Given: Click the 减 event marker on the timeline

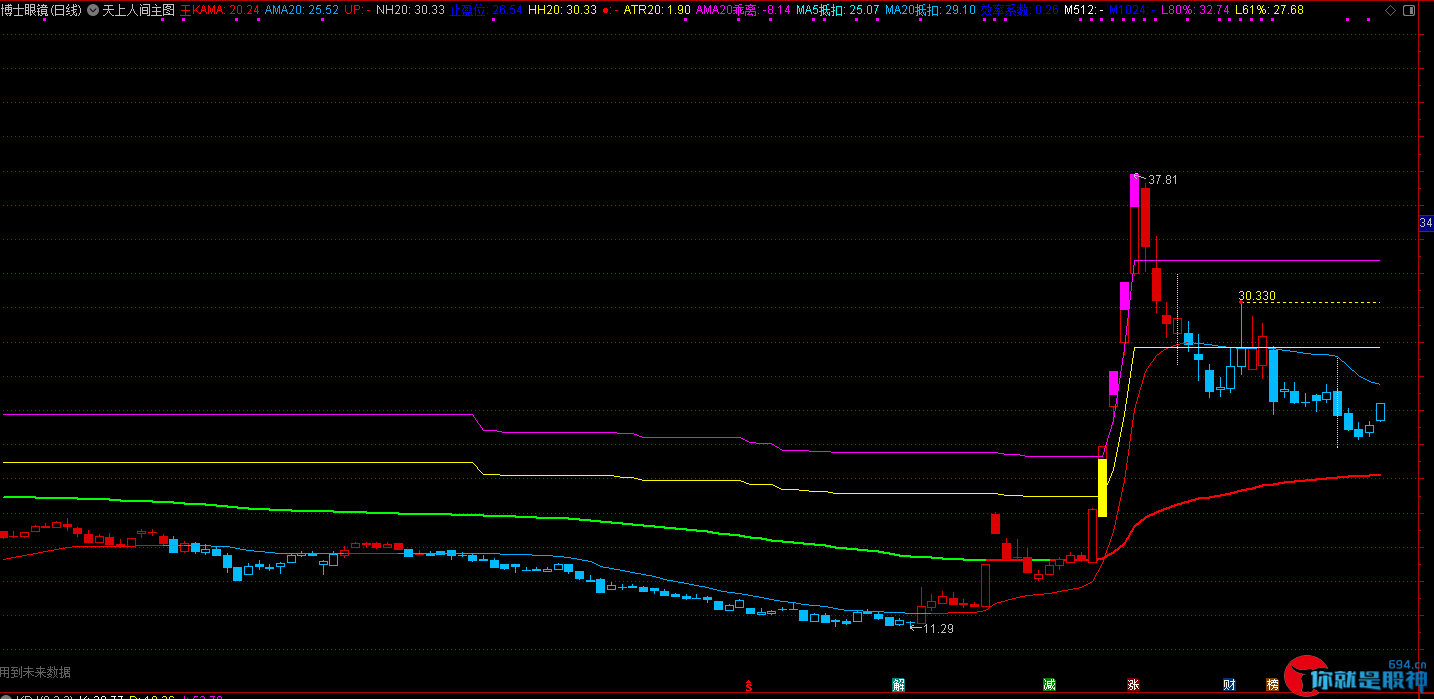Looking at the screenshot, I should pyautogui.click(x=1049, y=685).
